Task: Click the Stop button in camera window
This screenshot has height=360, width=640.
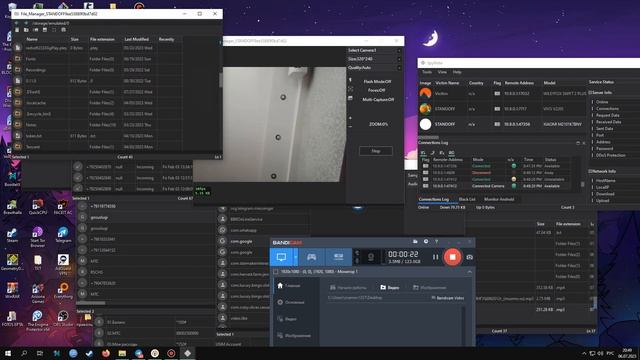Action: click(x=376, y=151)
